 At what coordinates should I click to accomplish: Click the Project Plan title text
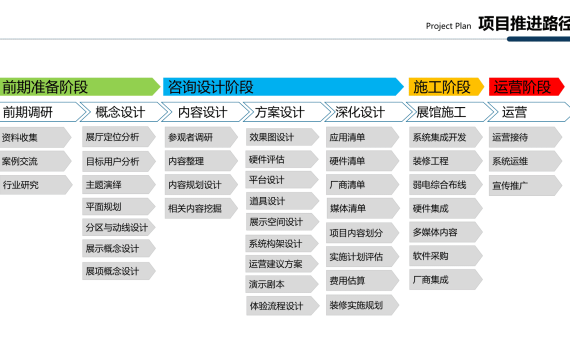[x=448, y=26]
